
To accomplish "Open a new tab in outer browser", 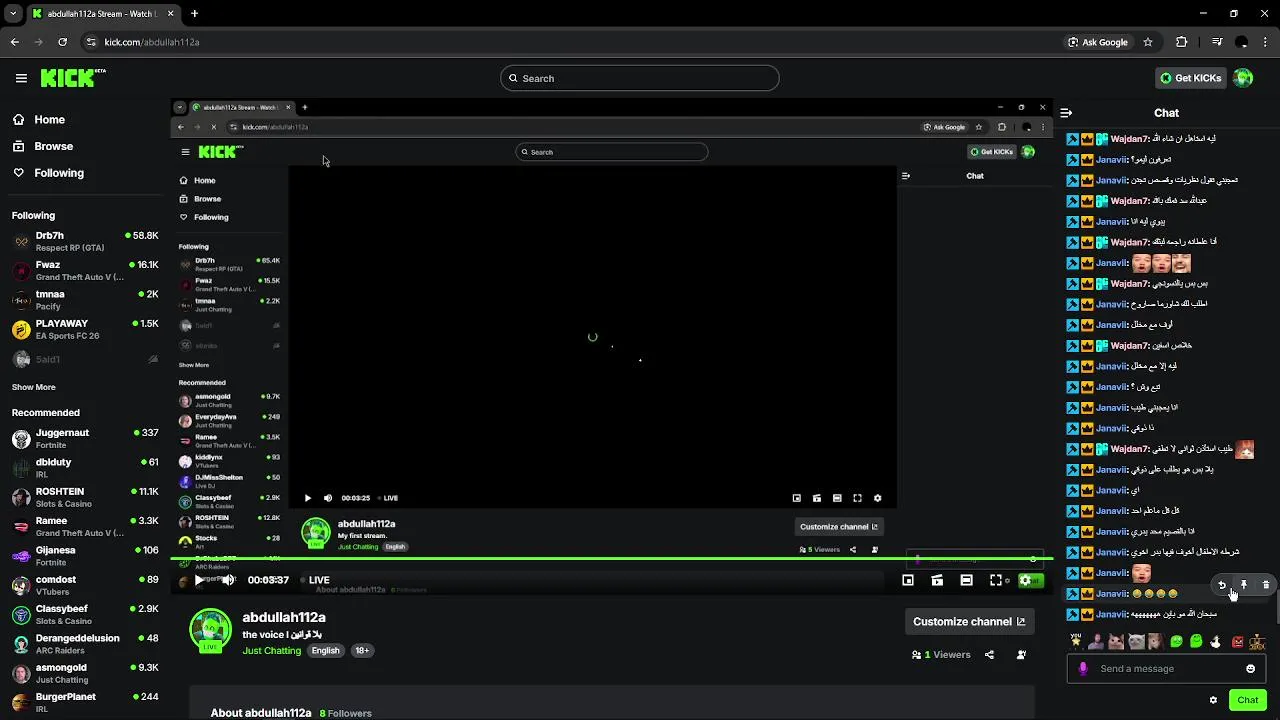I will point(194,14).
